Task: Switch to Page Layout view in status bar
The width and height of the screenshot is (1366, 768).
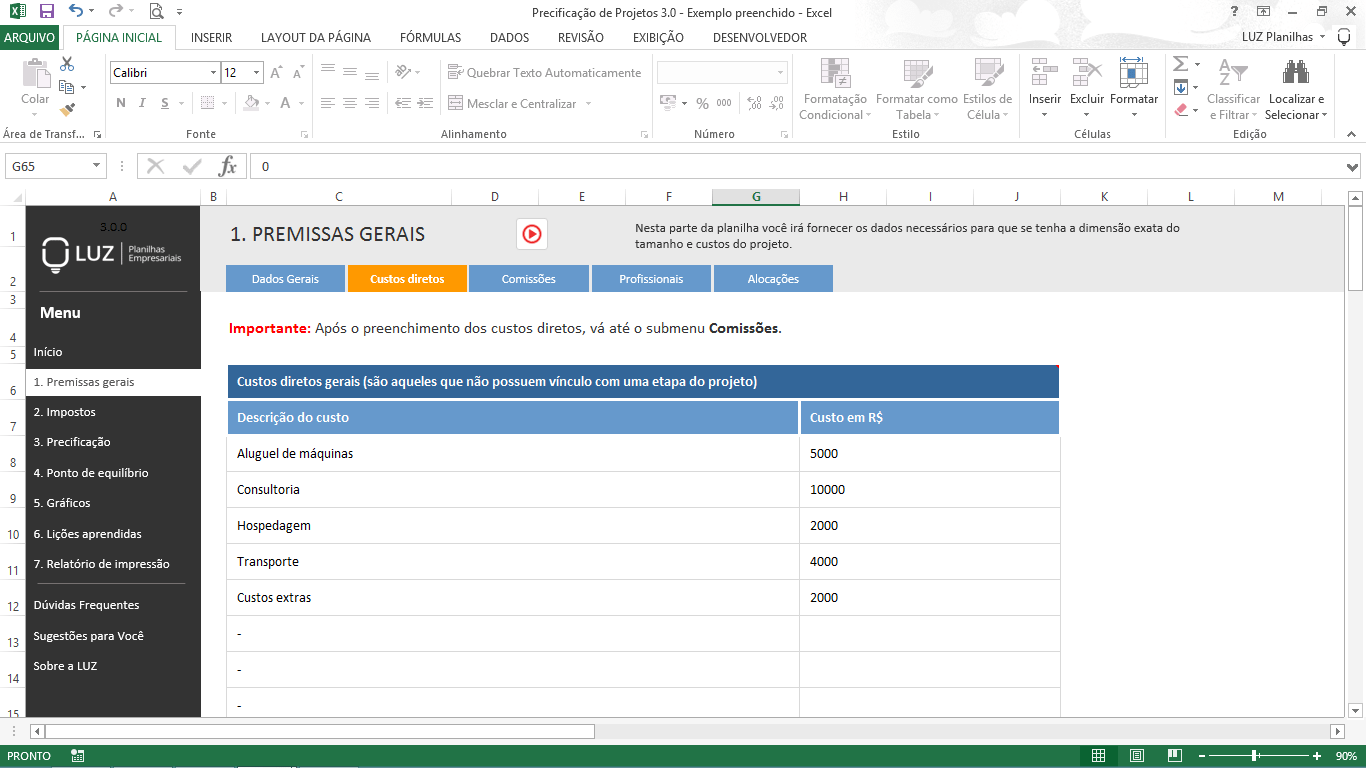Action: pos(1135,756)
